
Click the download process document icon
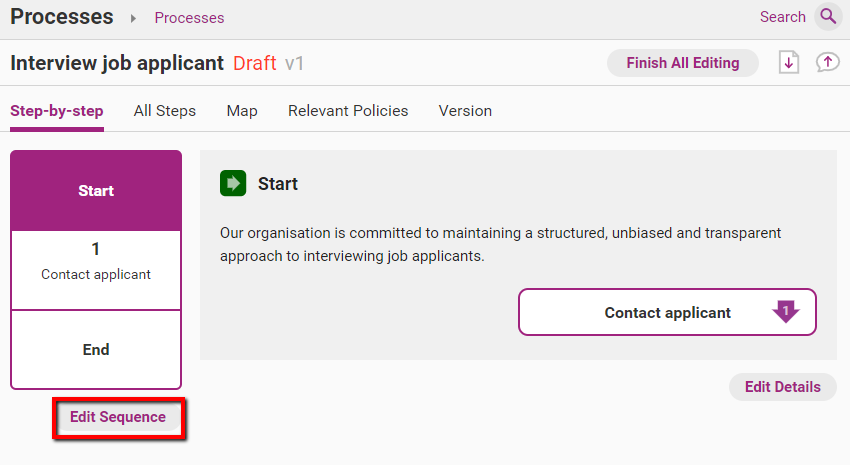(x=789, y=62)
